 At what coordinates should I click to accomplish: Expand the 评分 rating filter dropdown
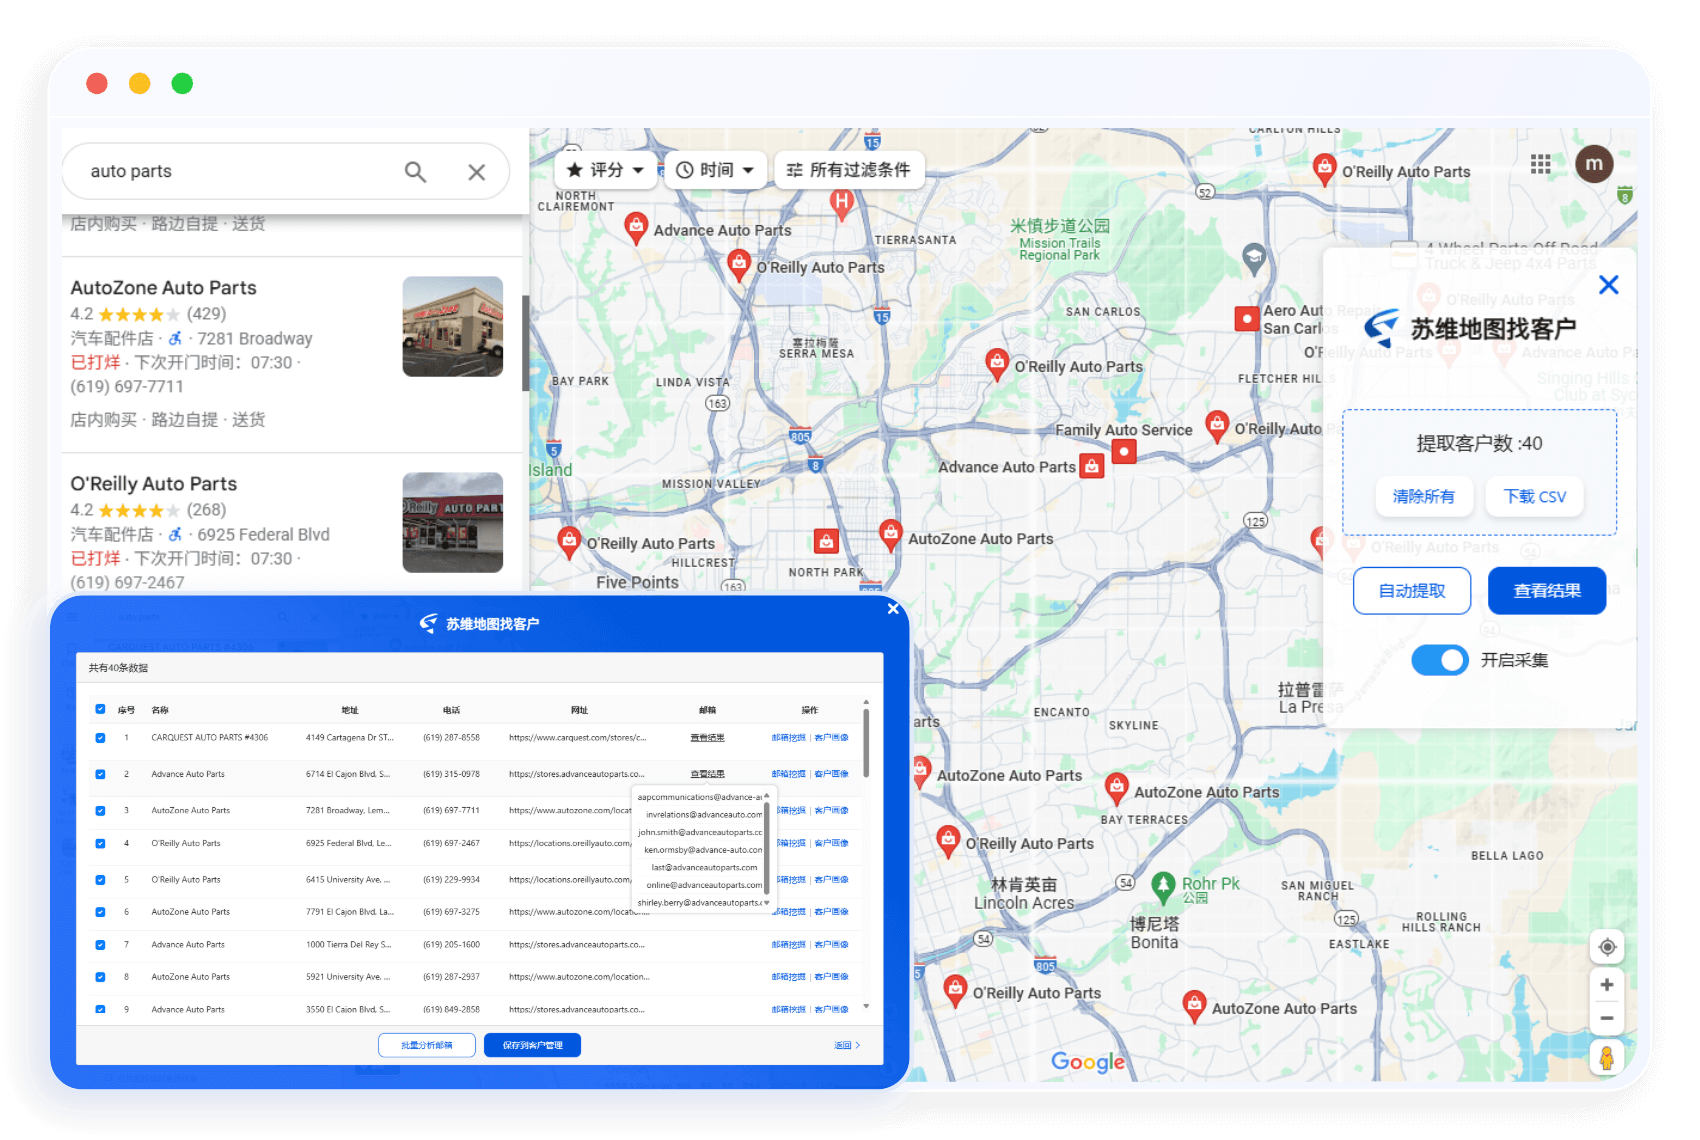[x=606, y=170]
